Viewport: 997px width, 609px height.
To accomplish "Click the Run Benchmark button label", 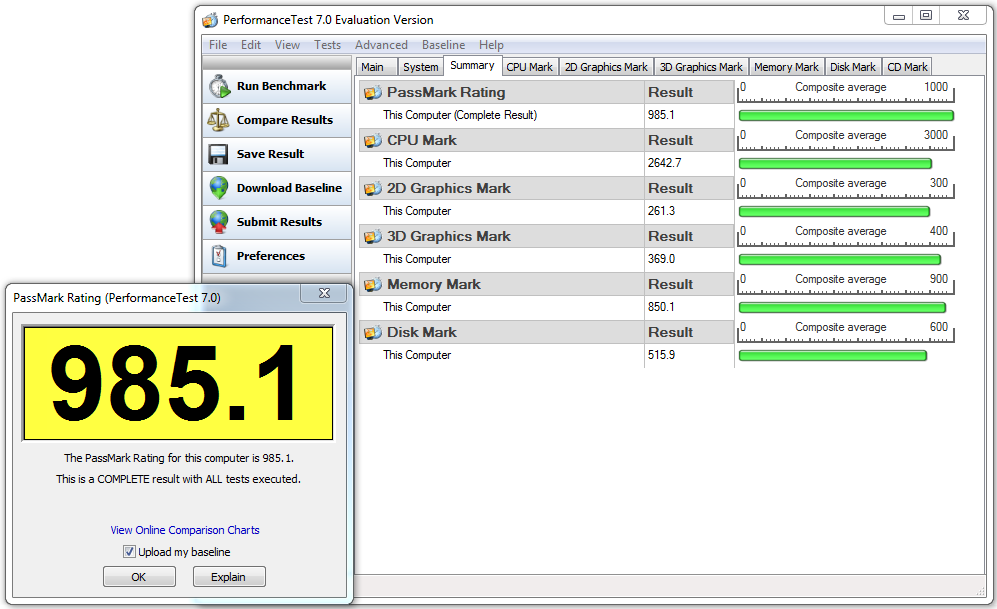I will [x=282, y=86].
